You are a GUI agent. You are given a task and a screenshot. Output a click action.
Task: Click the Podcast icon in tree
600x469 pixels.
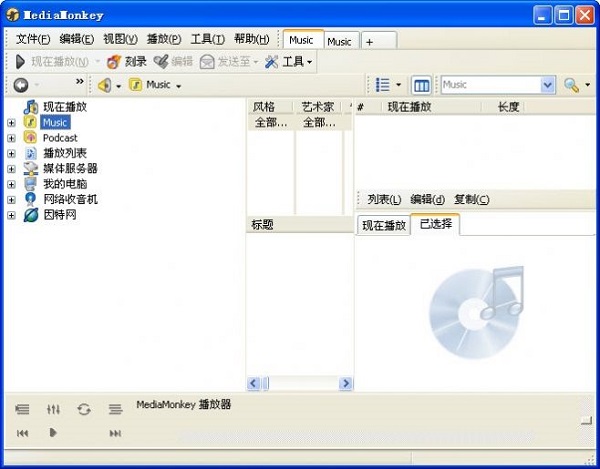30,137
